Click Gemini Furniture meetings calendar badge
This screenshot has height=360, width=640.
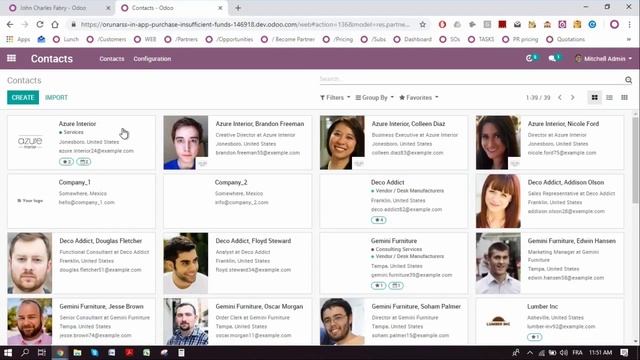[396, 285]
